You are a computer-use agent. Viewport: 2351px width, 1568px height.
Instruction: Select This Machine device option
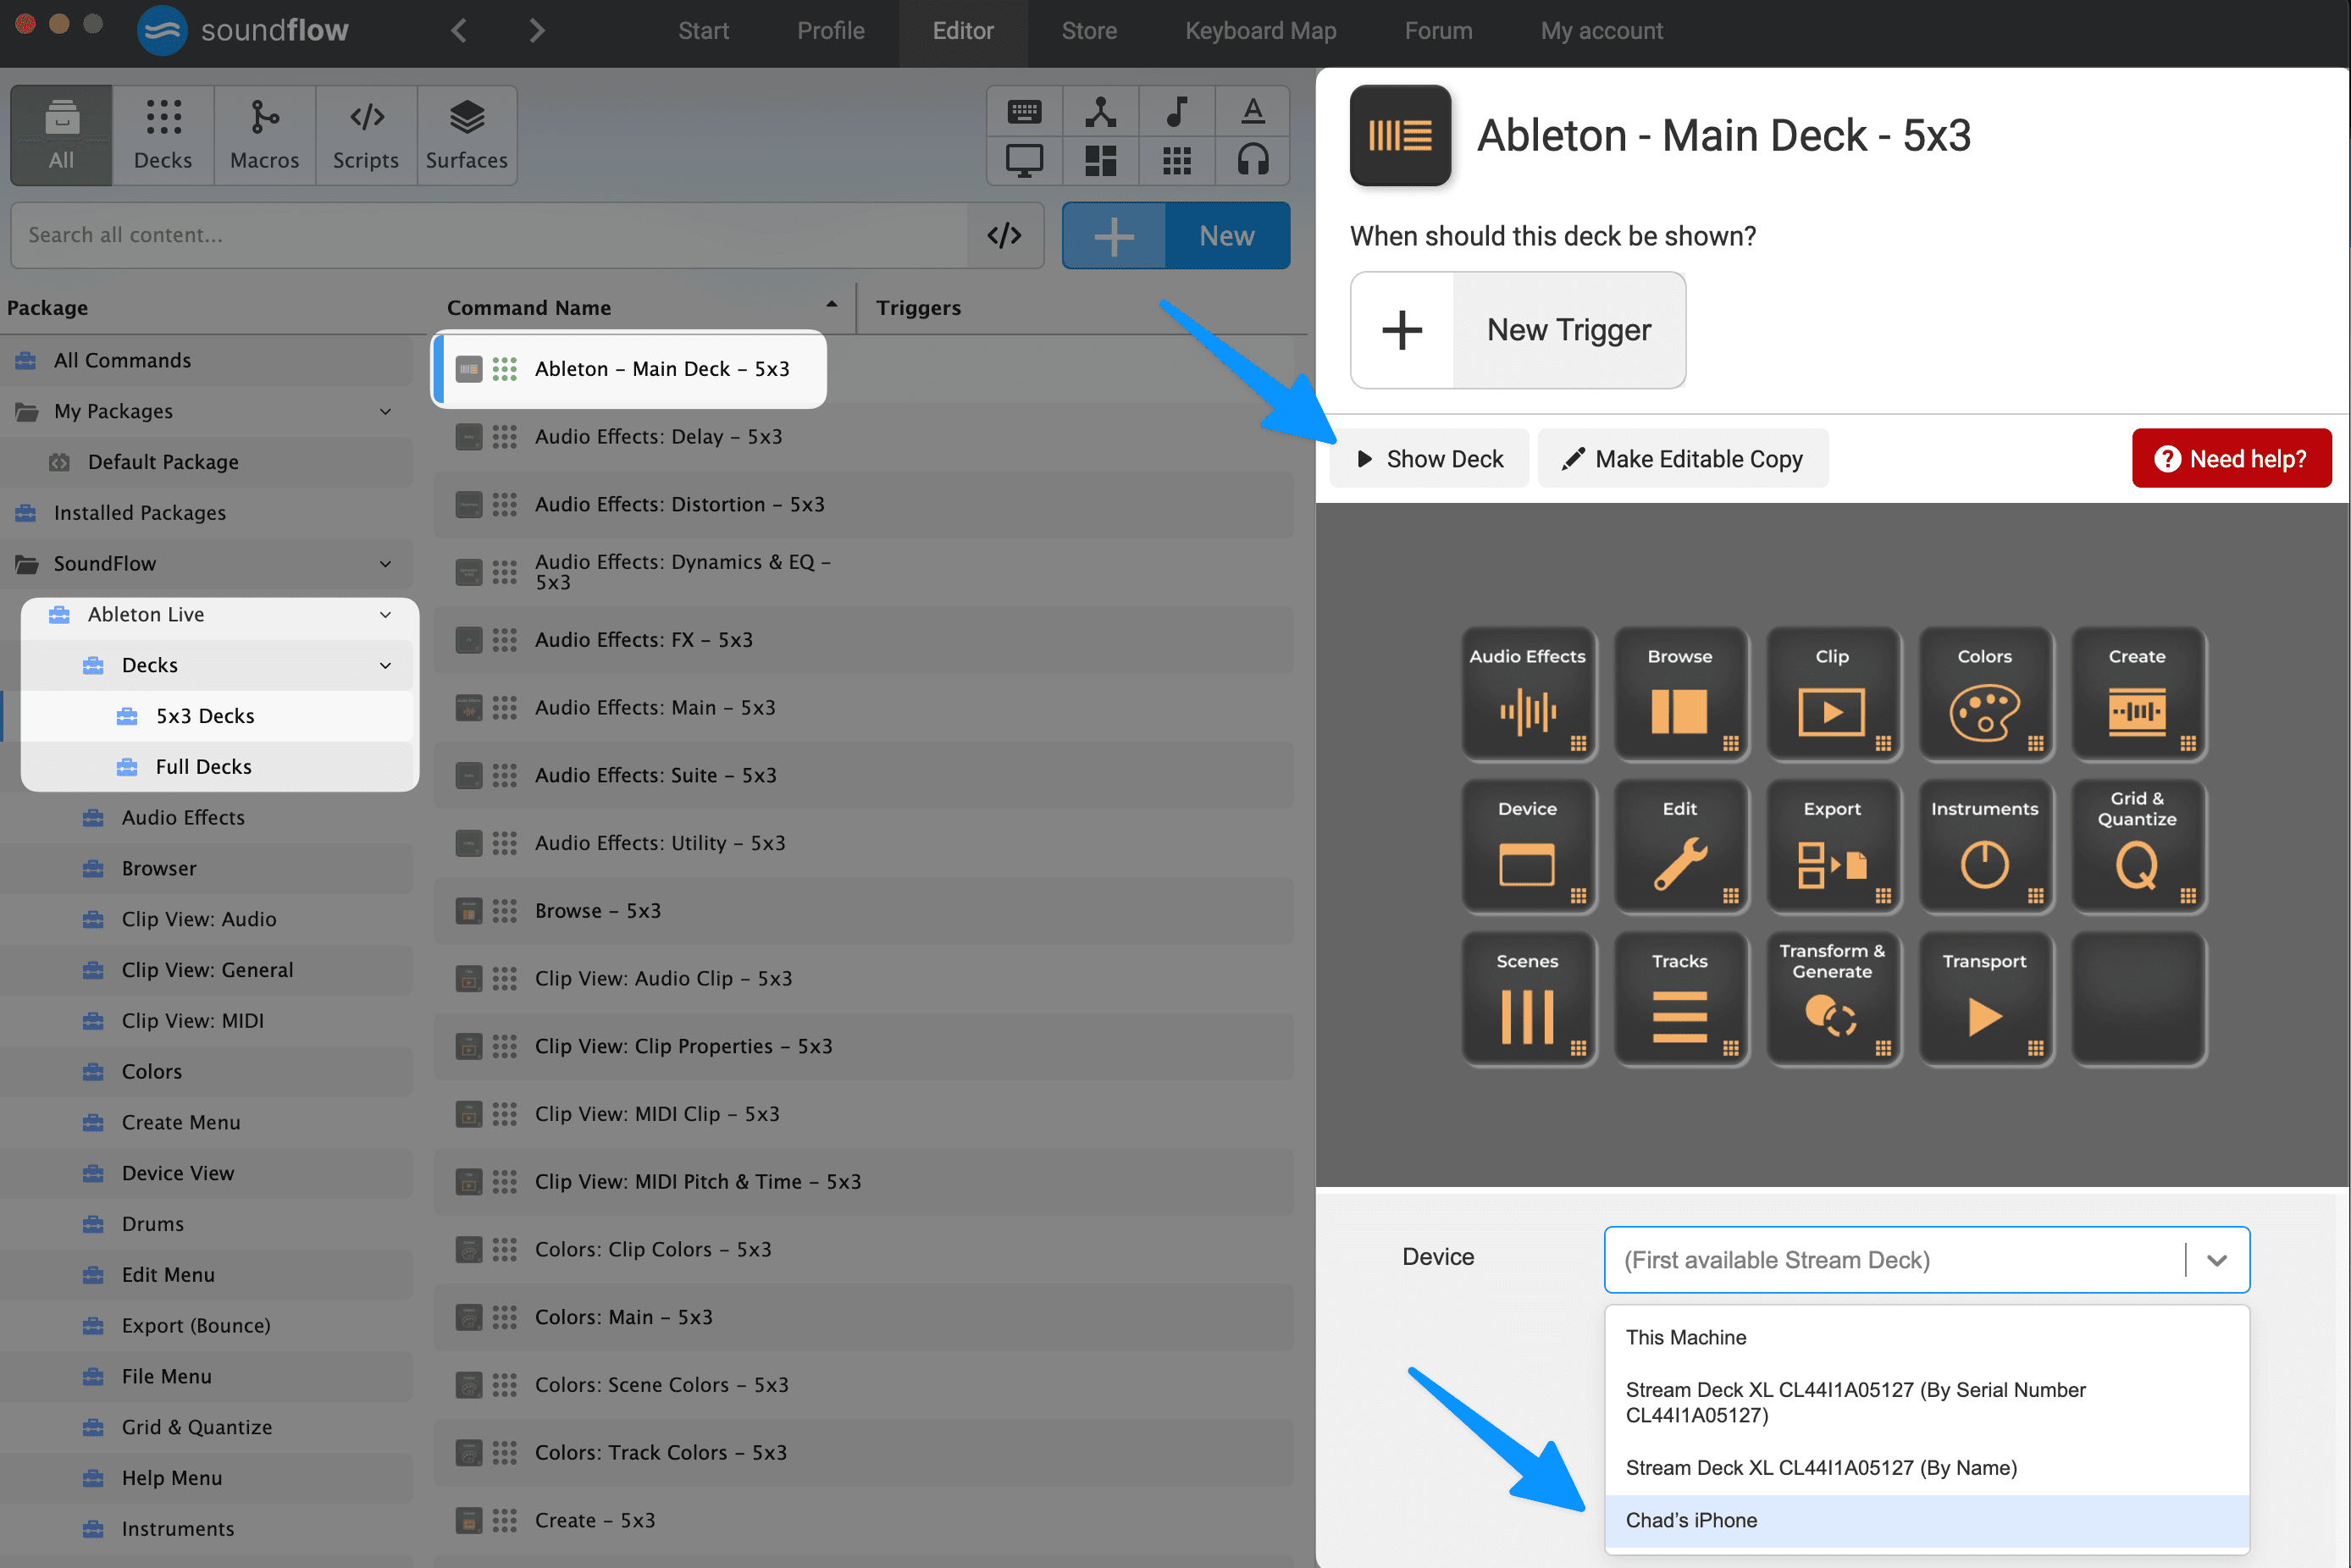point(1927,1337)
